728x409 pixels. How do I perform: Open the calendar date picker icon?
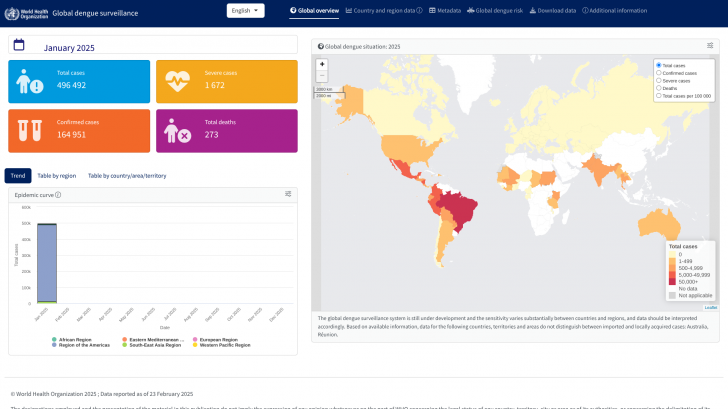click(x=19, y=45)
